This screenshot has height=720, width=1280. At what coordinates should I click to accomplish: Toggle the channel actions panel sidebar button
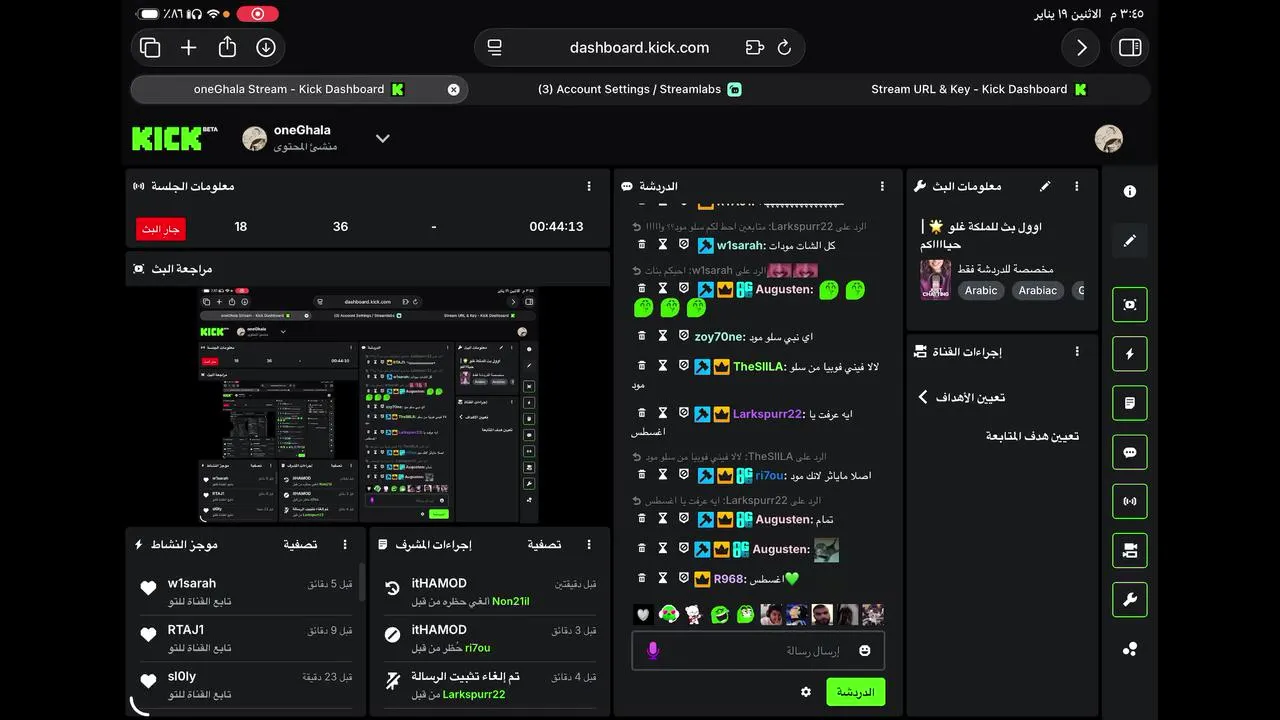pyautogui.click(x=1130, y=550)
